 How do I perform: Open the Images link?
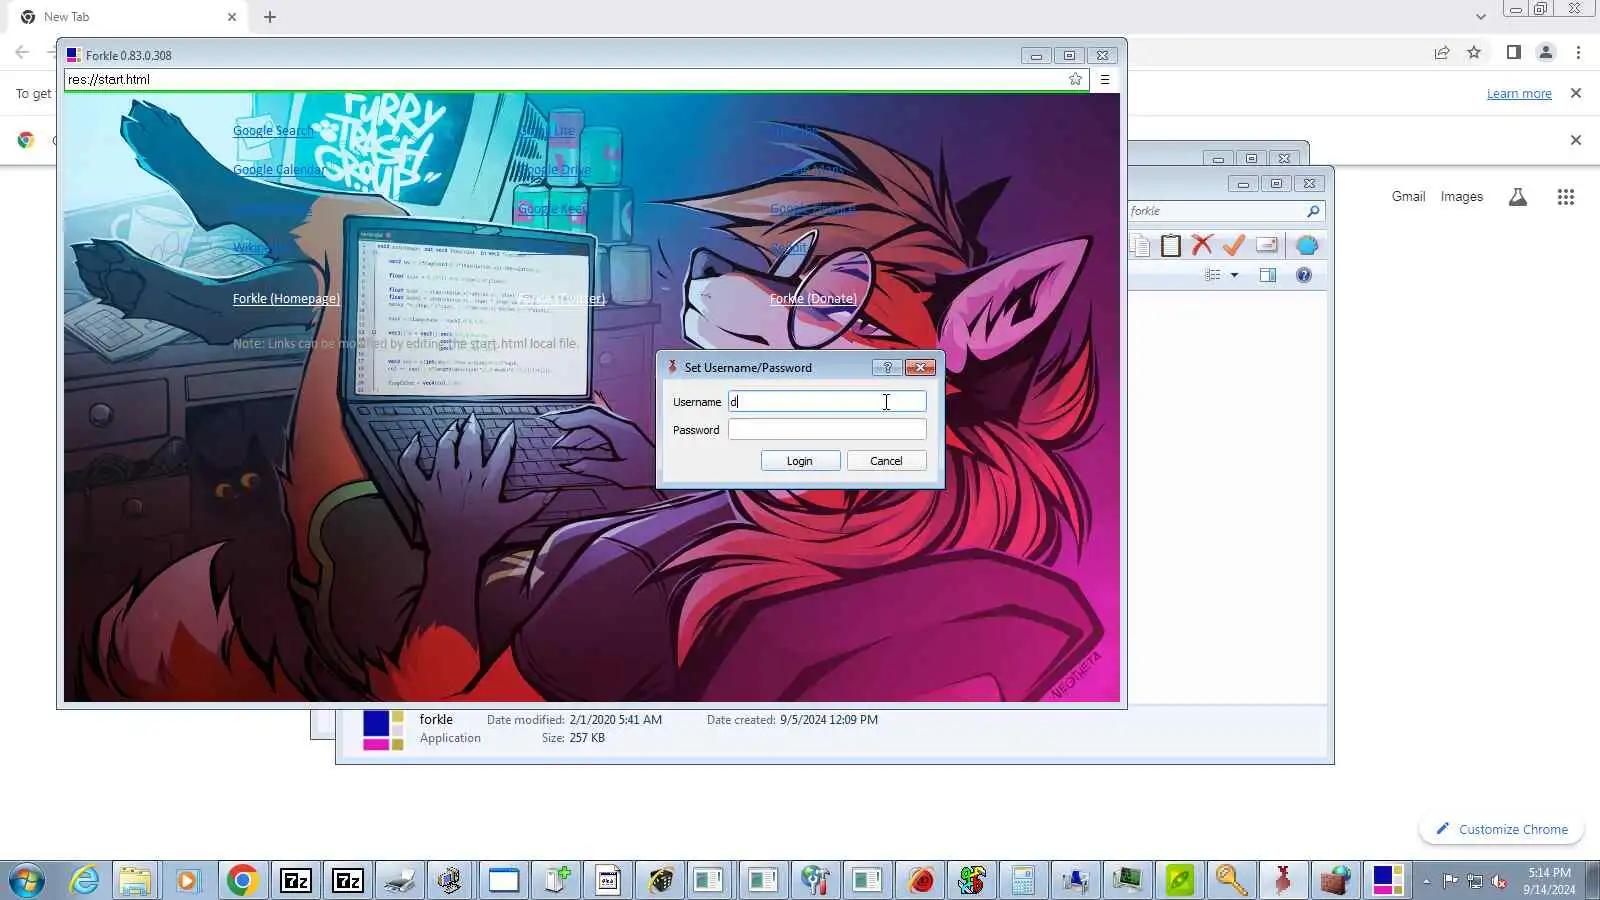(1461, 196)
